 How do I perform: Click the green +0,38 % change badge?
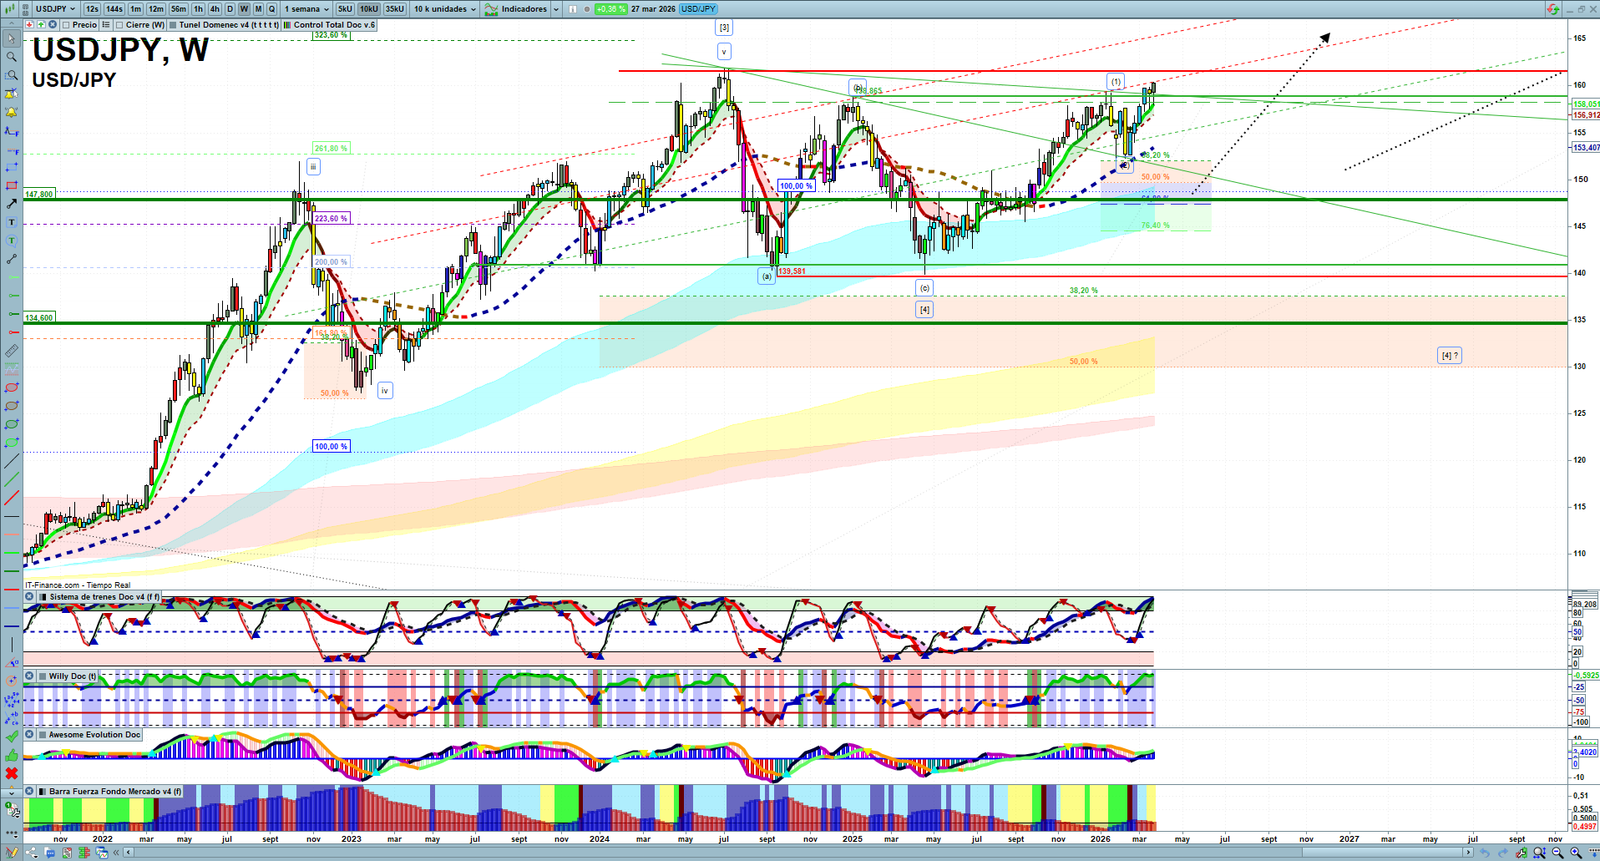pos(610,9)
